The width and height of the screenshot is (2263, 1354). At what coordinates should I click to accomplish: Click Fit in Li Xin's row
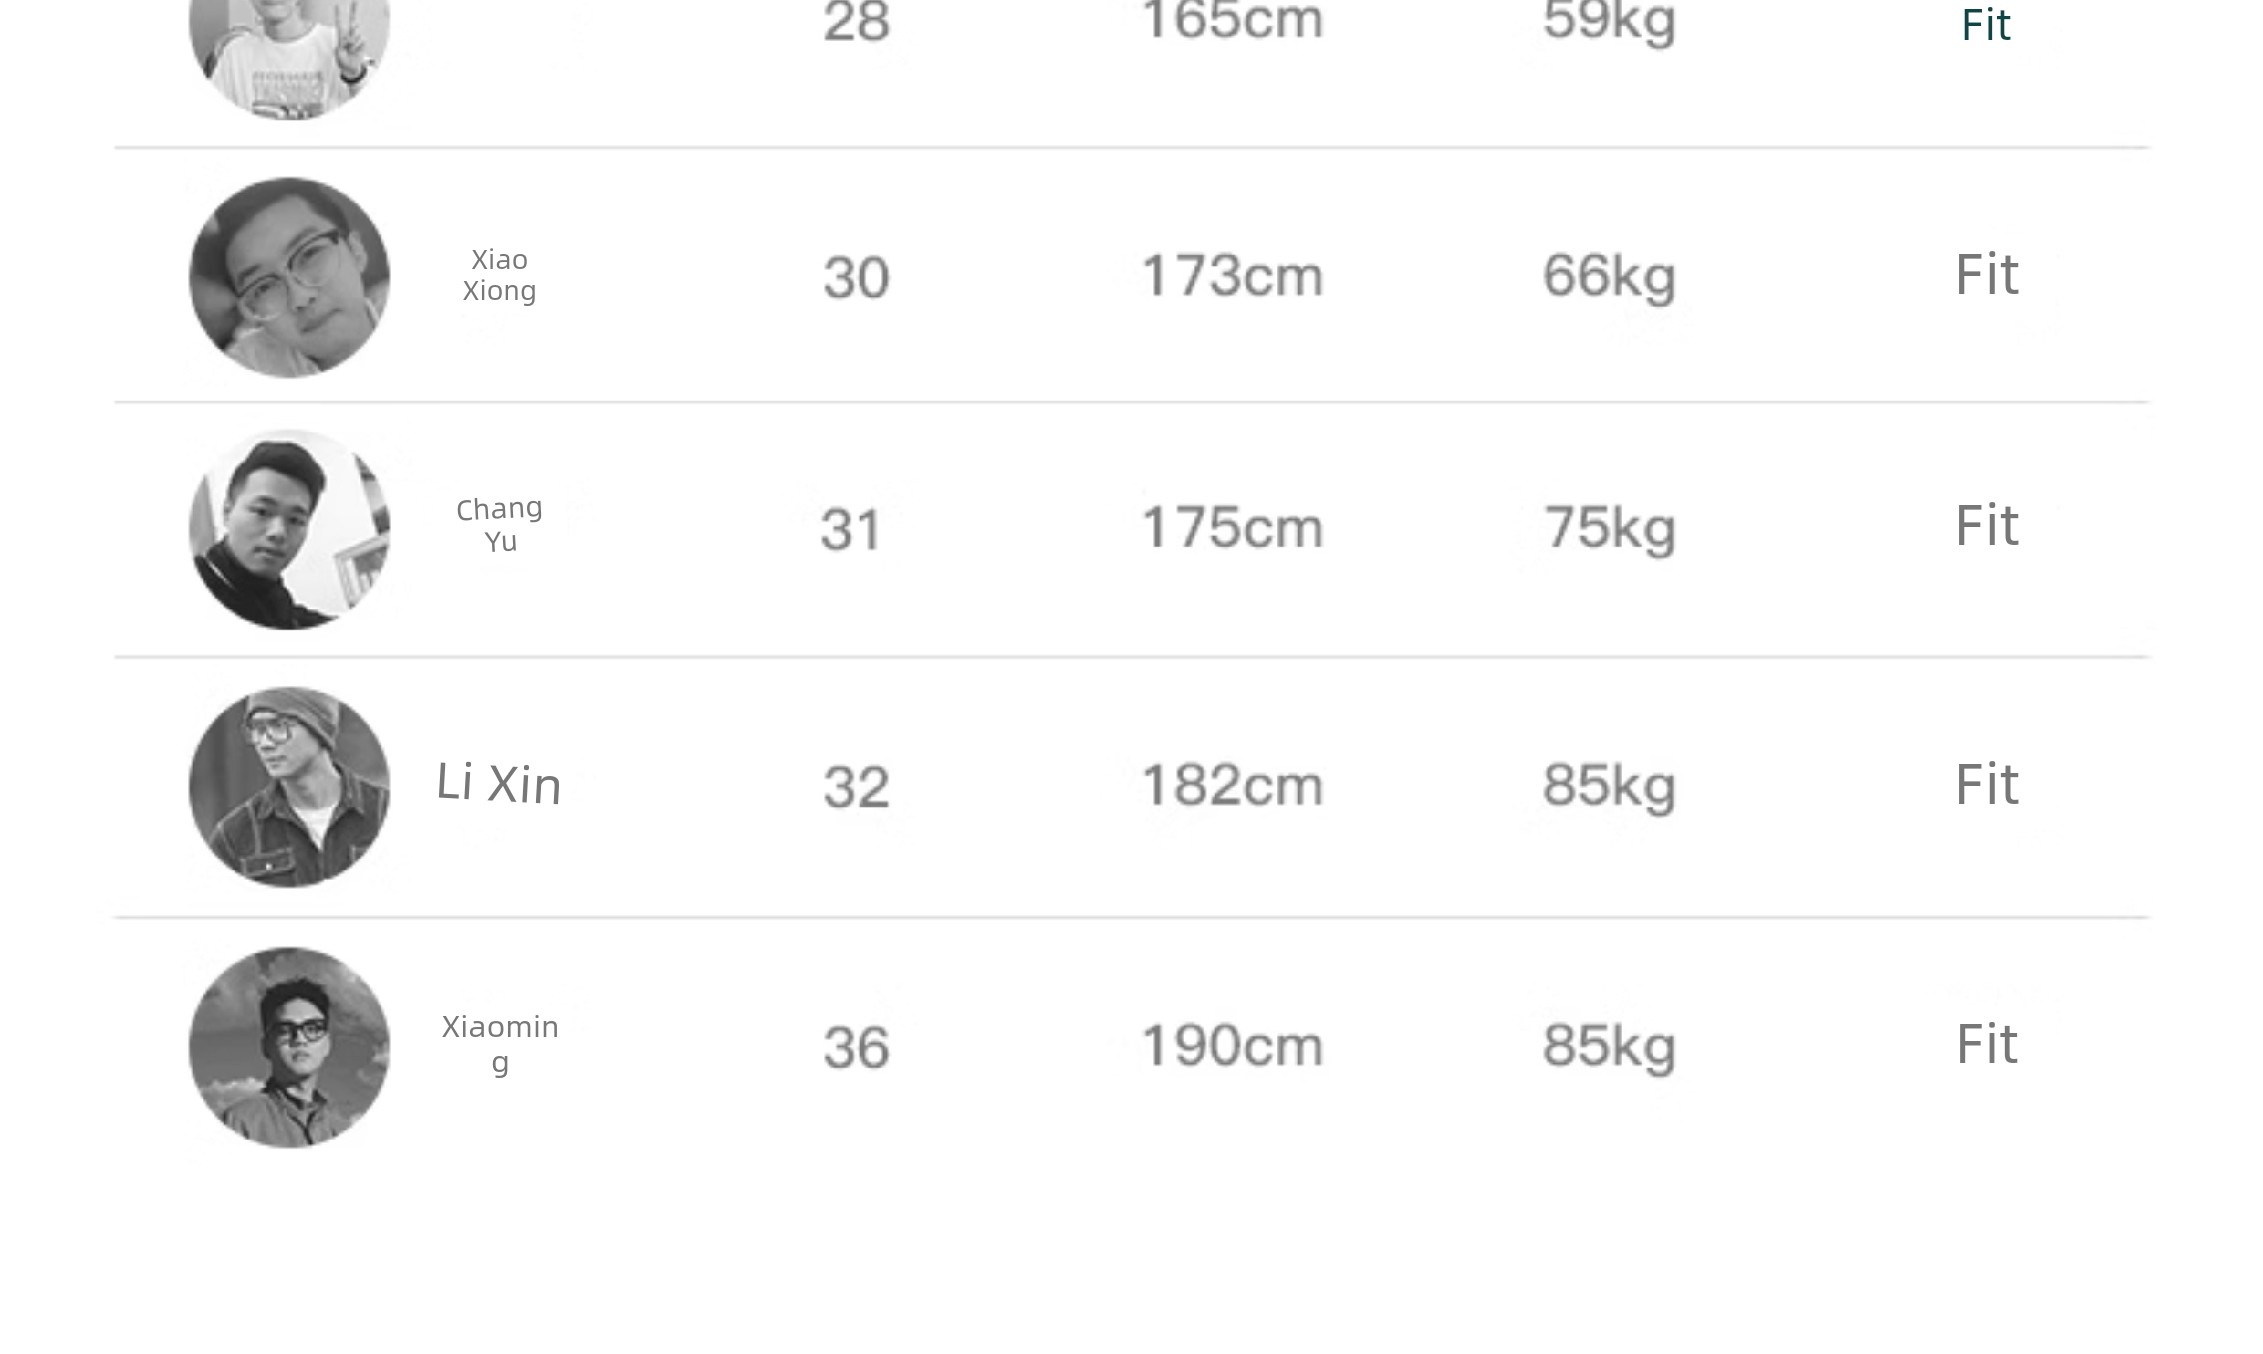[x=1987, y=784]
